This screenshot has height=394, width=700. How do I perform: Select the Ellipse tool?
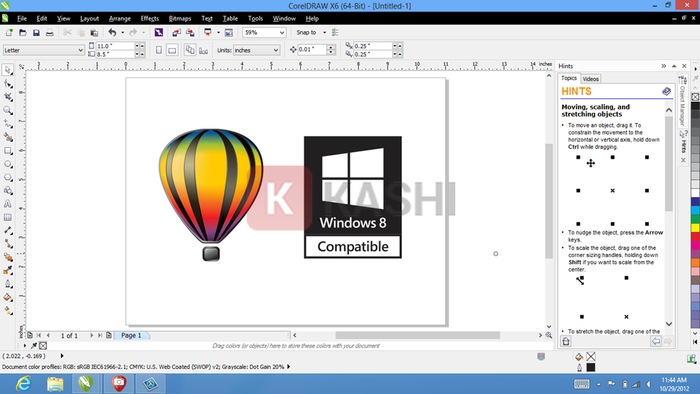8,164
